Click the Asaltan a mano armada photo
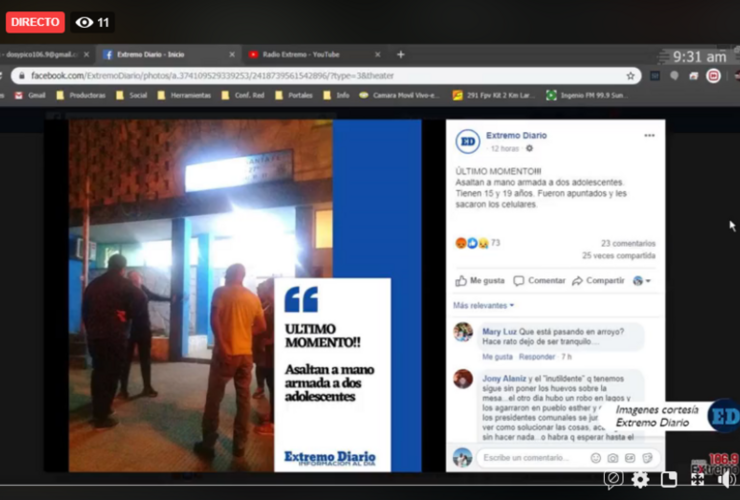 coord(245,296)
